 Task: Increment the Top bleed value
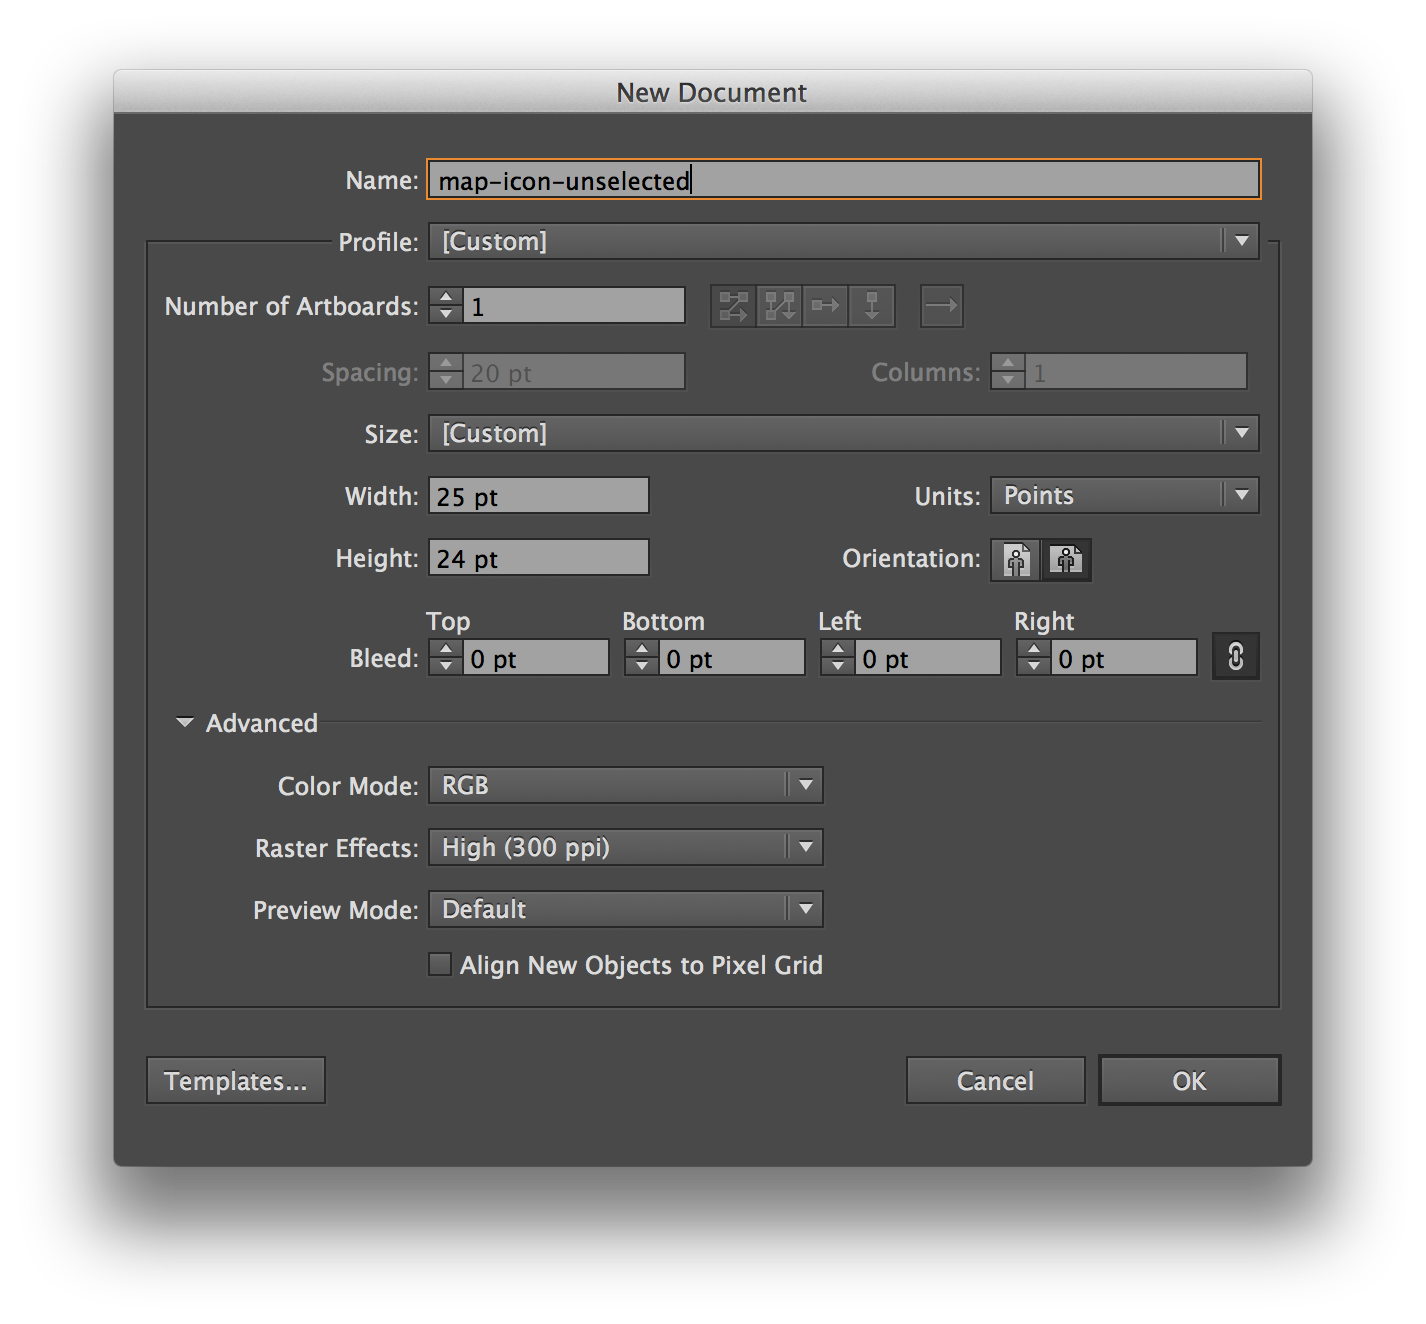tap(445, 650)
